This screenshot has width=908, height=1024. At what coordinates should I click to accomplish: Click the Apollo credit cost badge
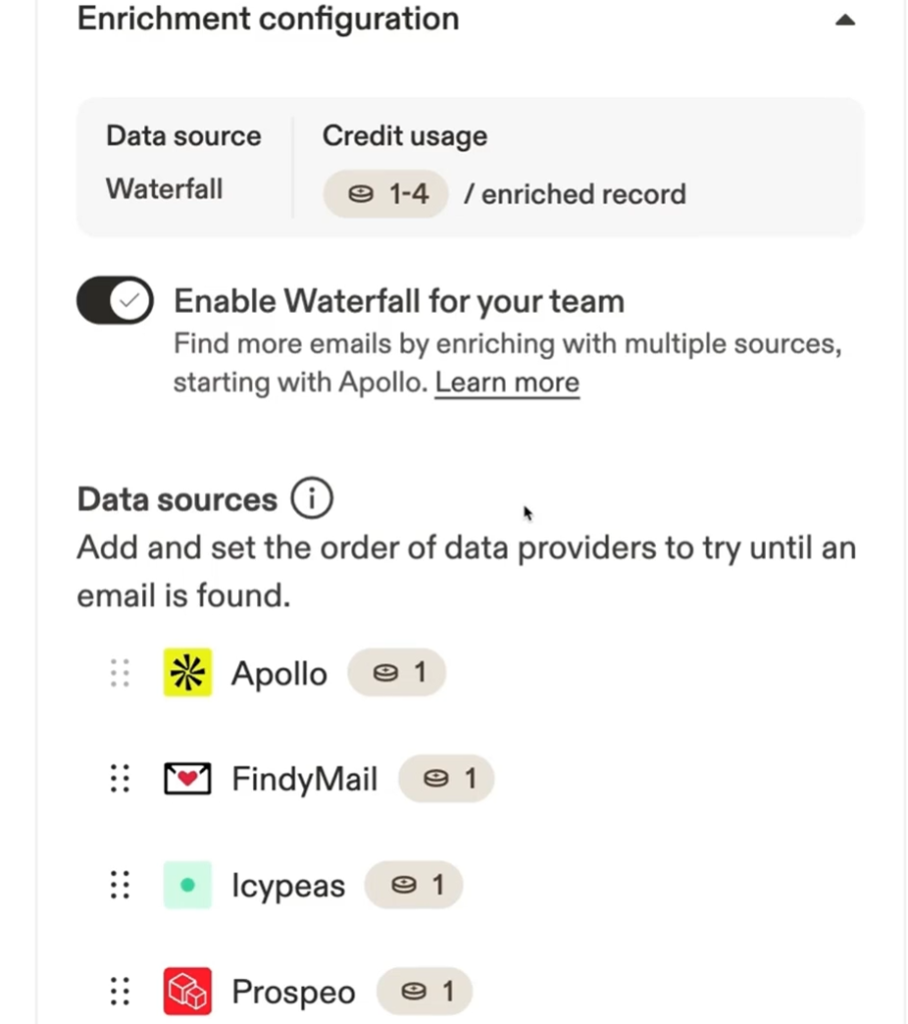[397, 673]
